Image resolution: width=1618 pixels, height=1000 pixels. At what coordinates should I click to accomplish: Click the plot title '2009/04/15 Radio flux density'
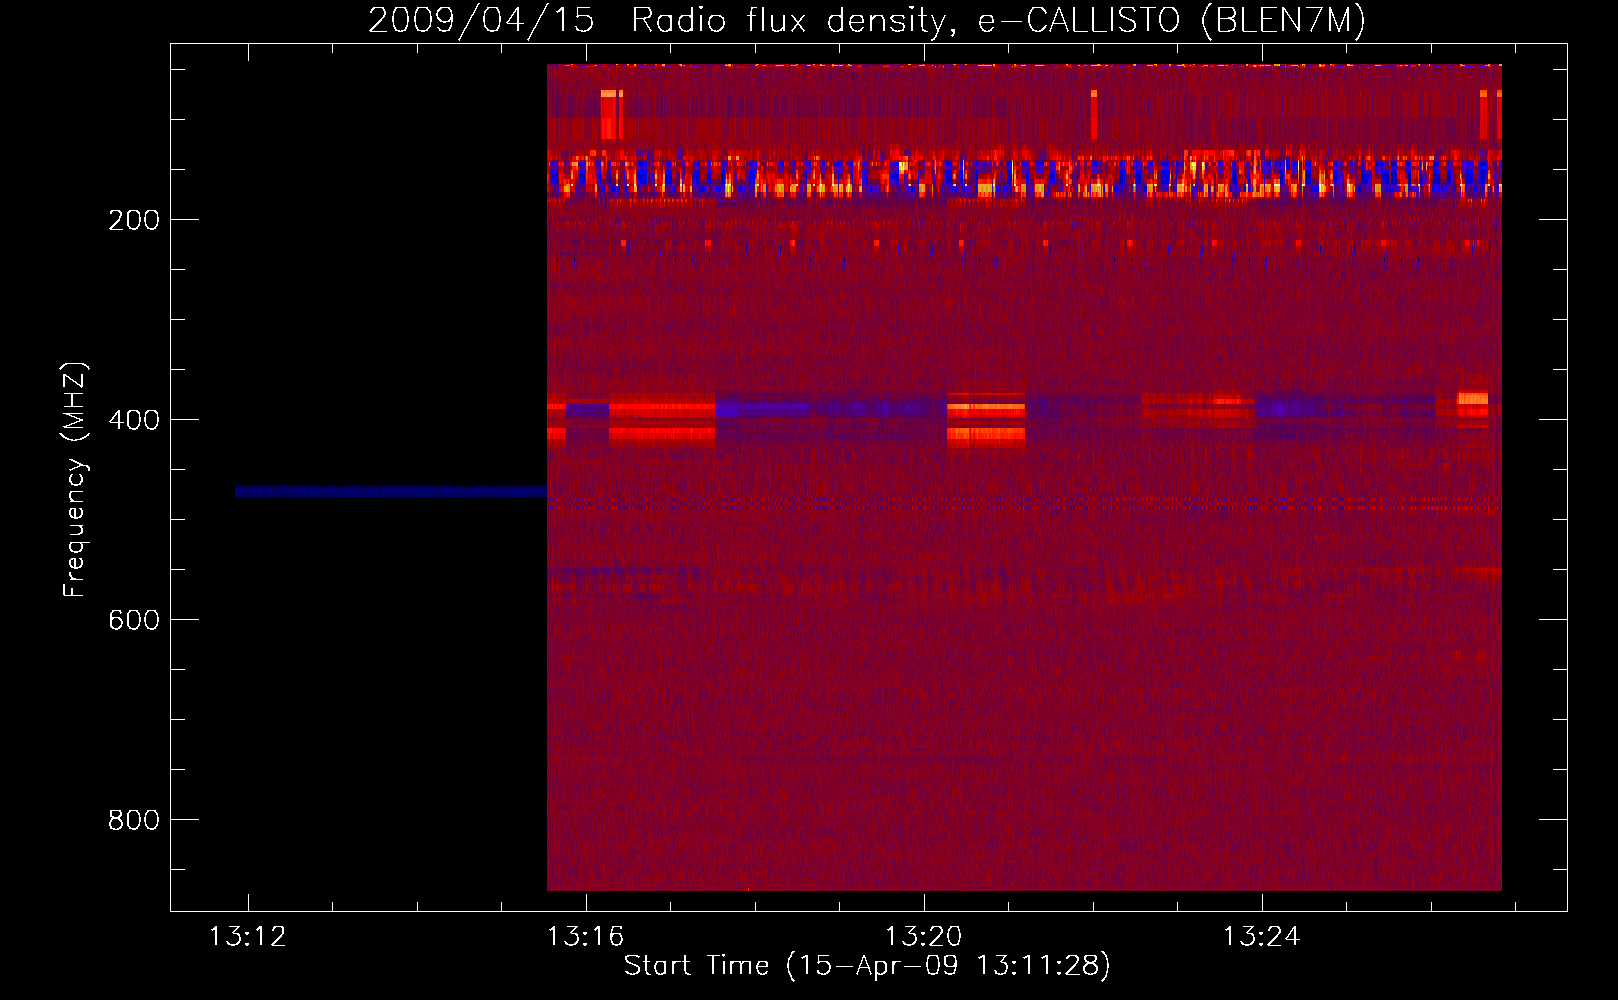(867, 20)
